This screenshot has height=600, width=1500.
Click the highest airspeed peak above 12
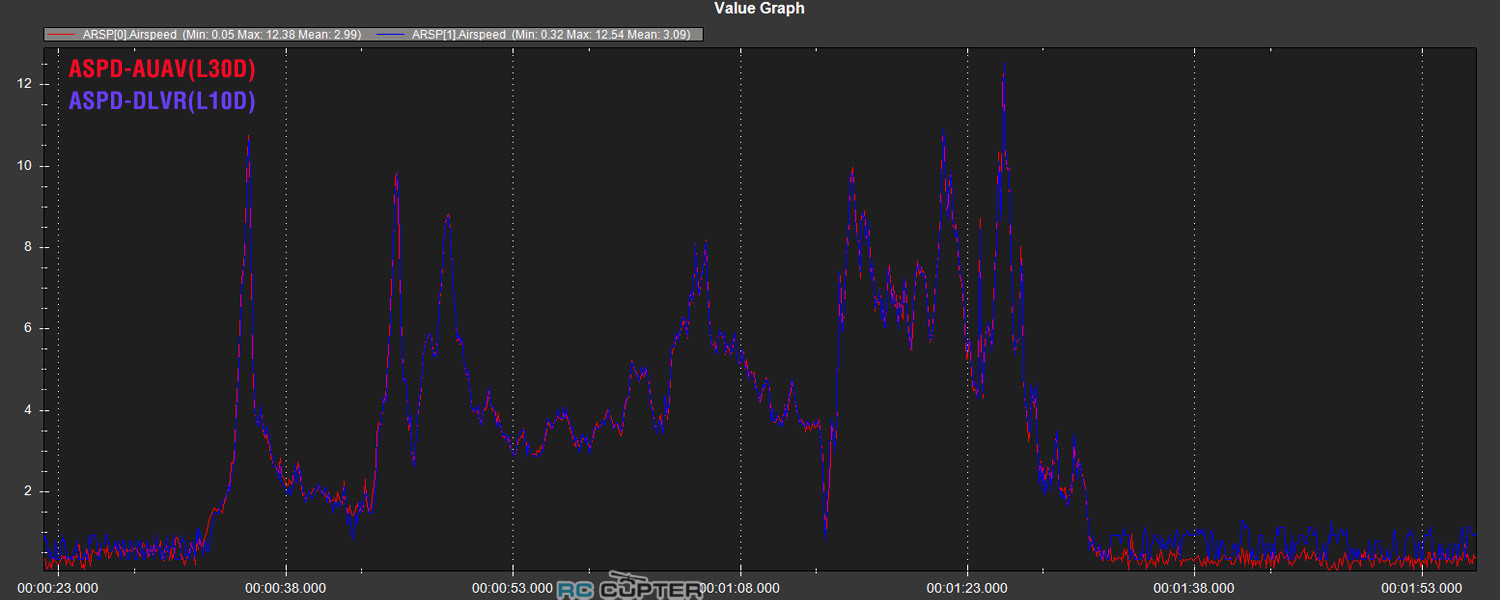pyautogui.click(x=1003, y=66)
